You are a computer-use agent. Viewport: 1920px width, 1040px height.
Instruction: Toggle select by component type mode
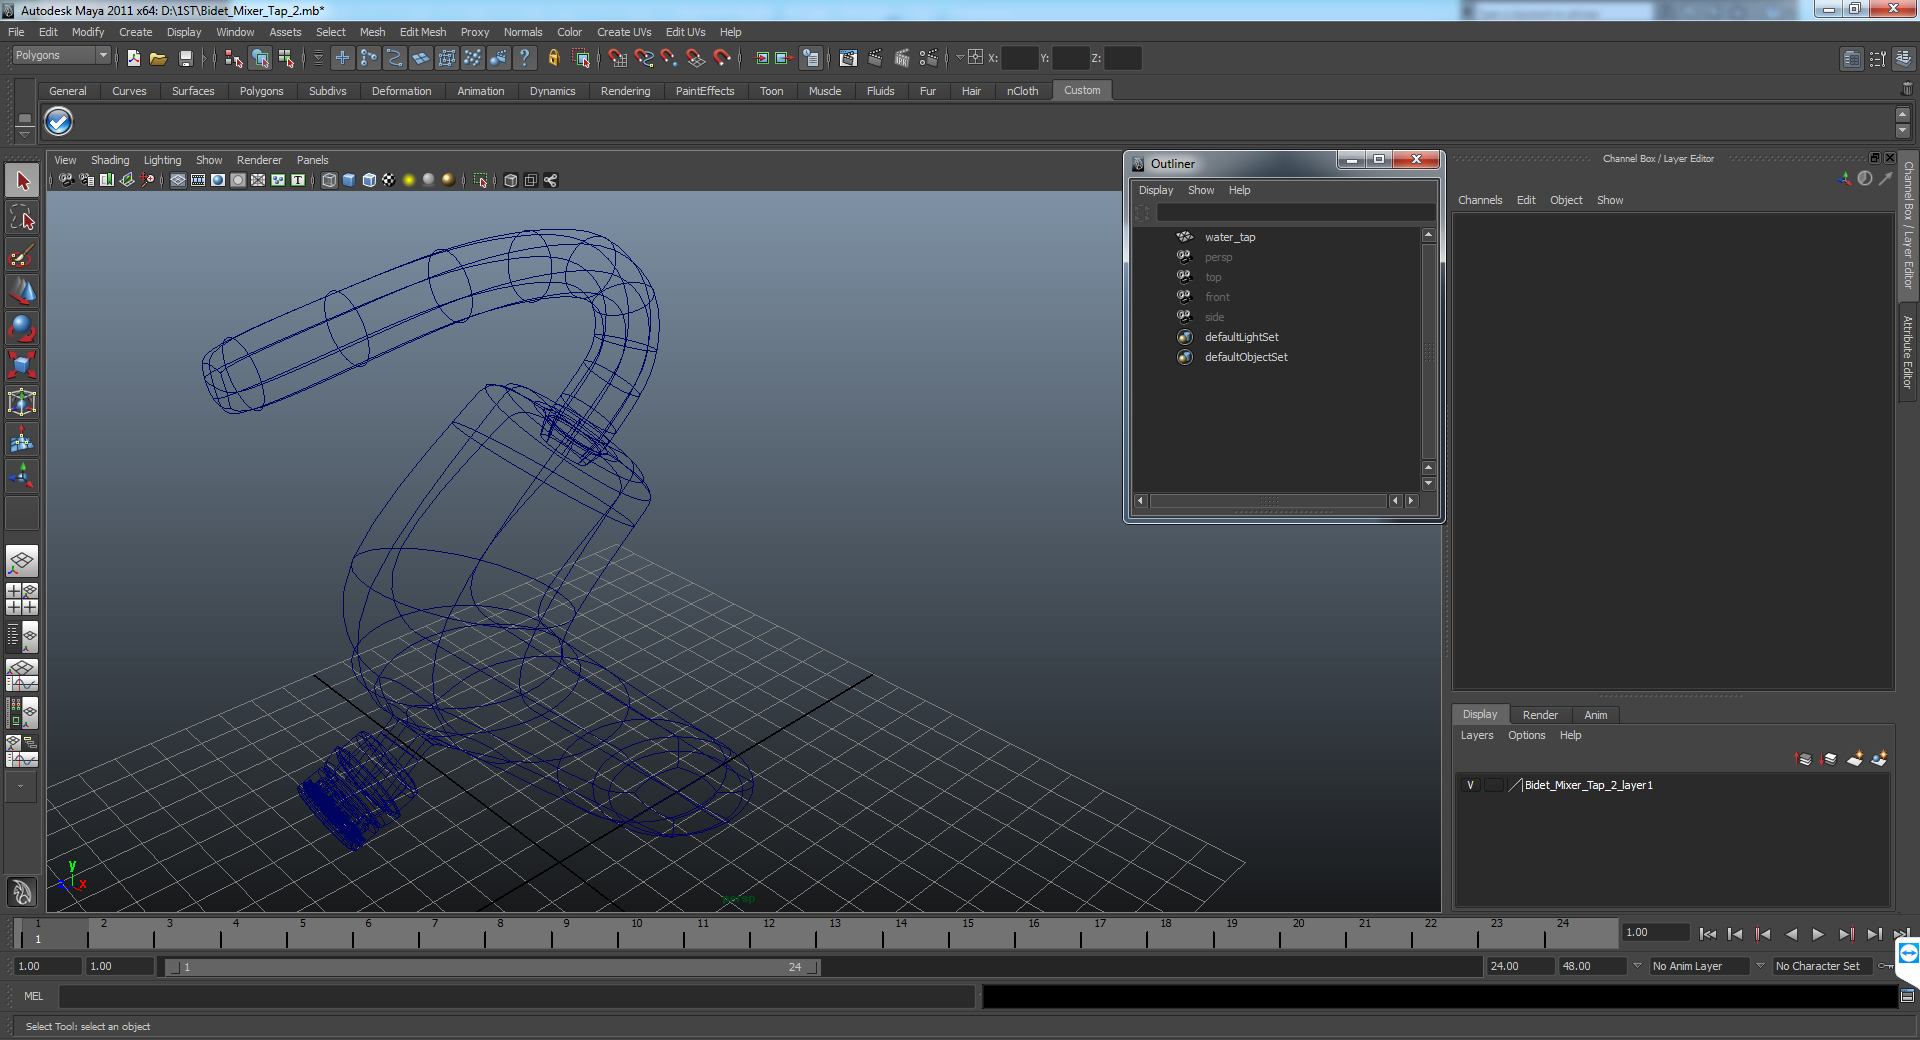pos(286,58)
